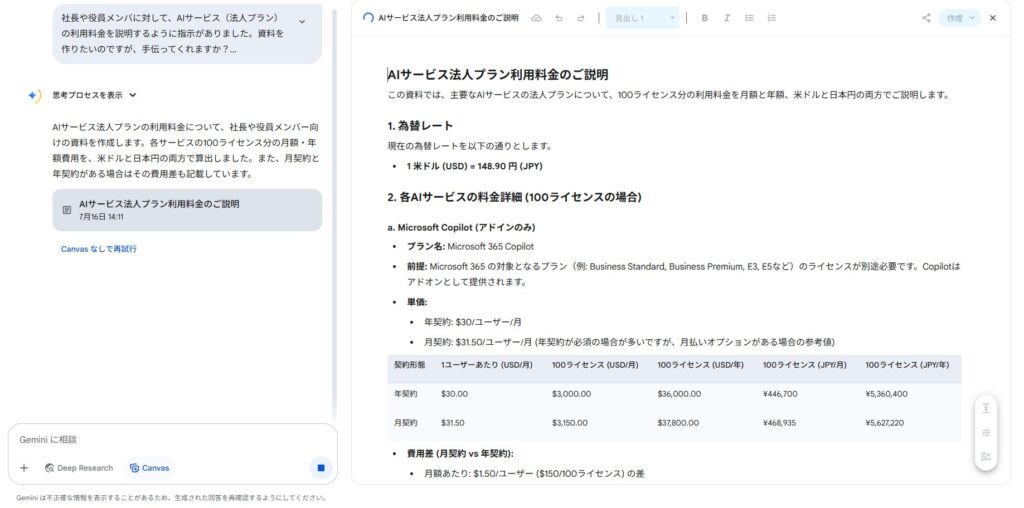The height and width of the screenshot is (508, 1024).
Task: Click the cloud save status icon
Action: [536, 18]
